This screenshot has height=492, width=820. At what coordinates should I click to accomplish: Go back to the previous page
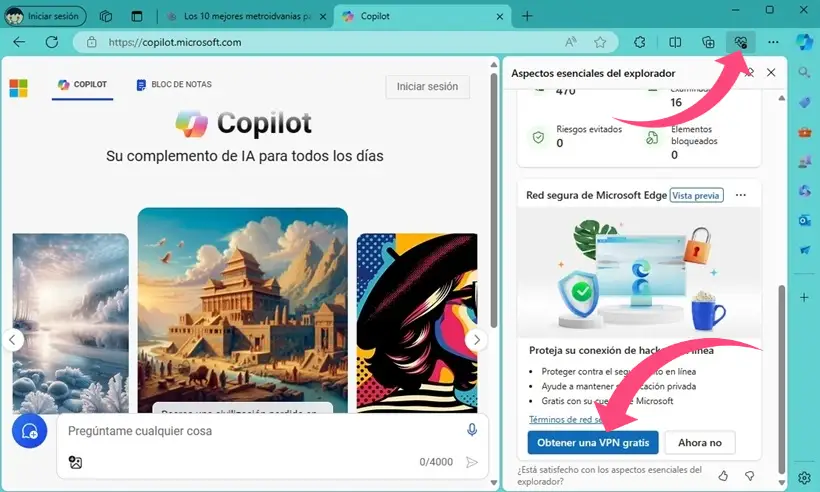pos(19,42)
